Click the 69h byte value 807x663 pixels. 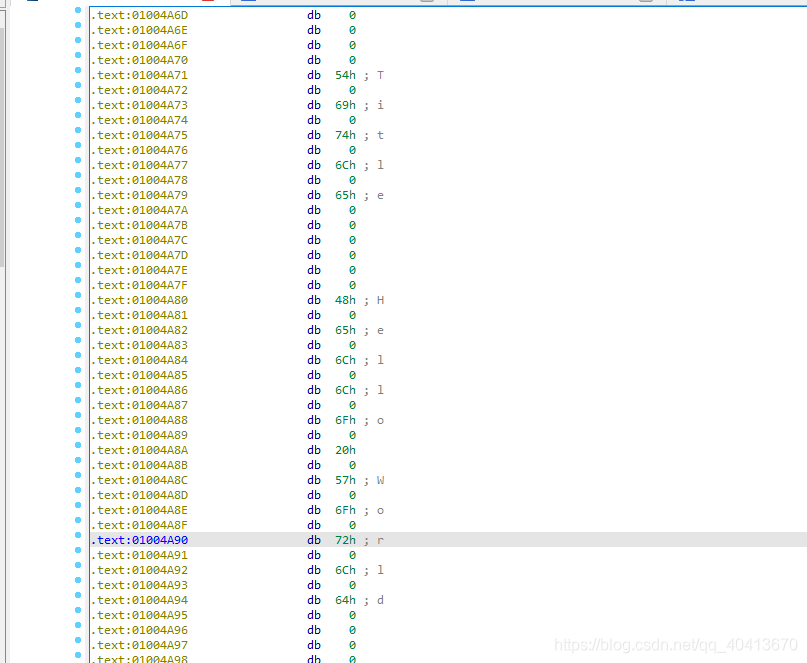click(345, 105)
